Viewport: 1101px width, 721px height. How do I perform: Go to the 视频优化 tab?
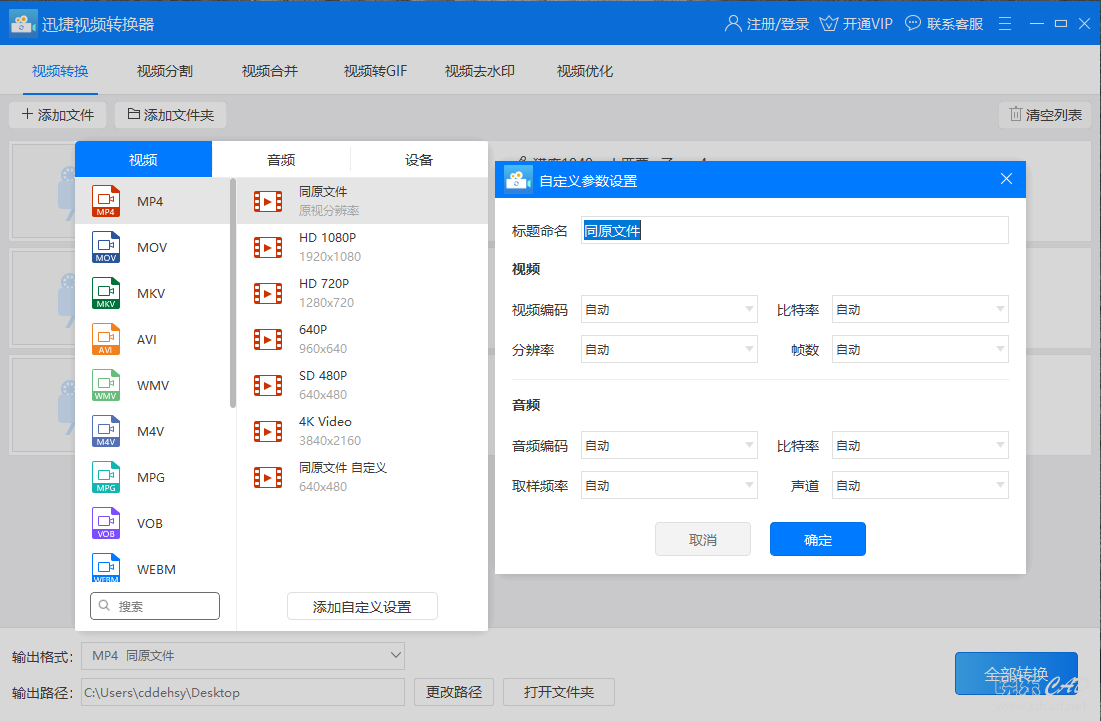[585, 71]
